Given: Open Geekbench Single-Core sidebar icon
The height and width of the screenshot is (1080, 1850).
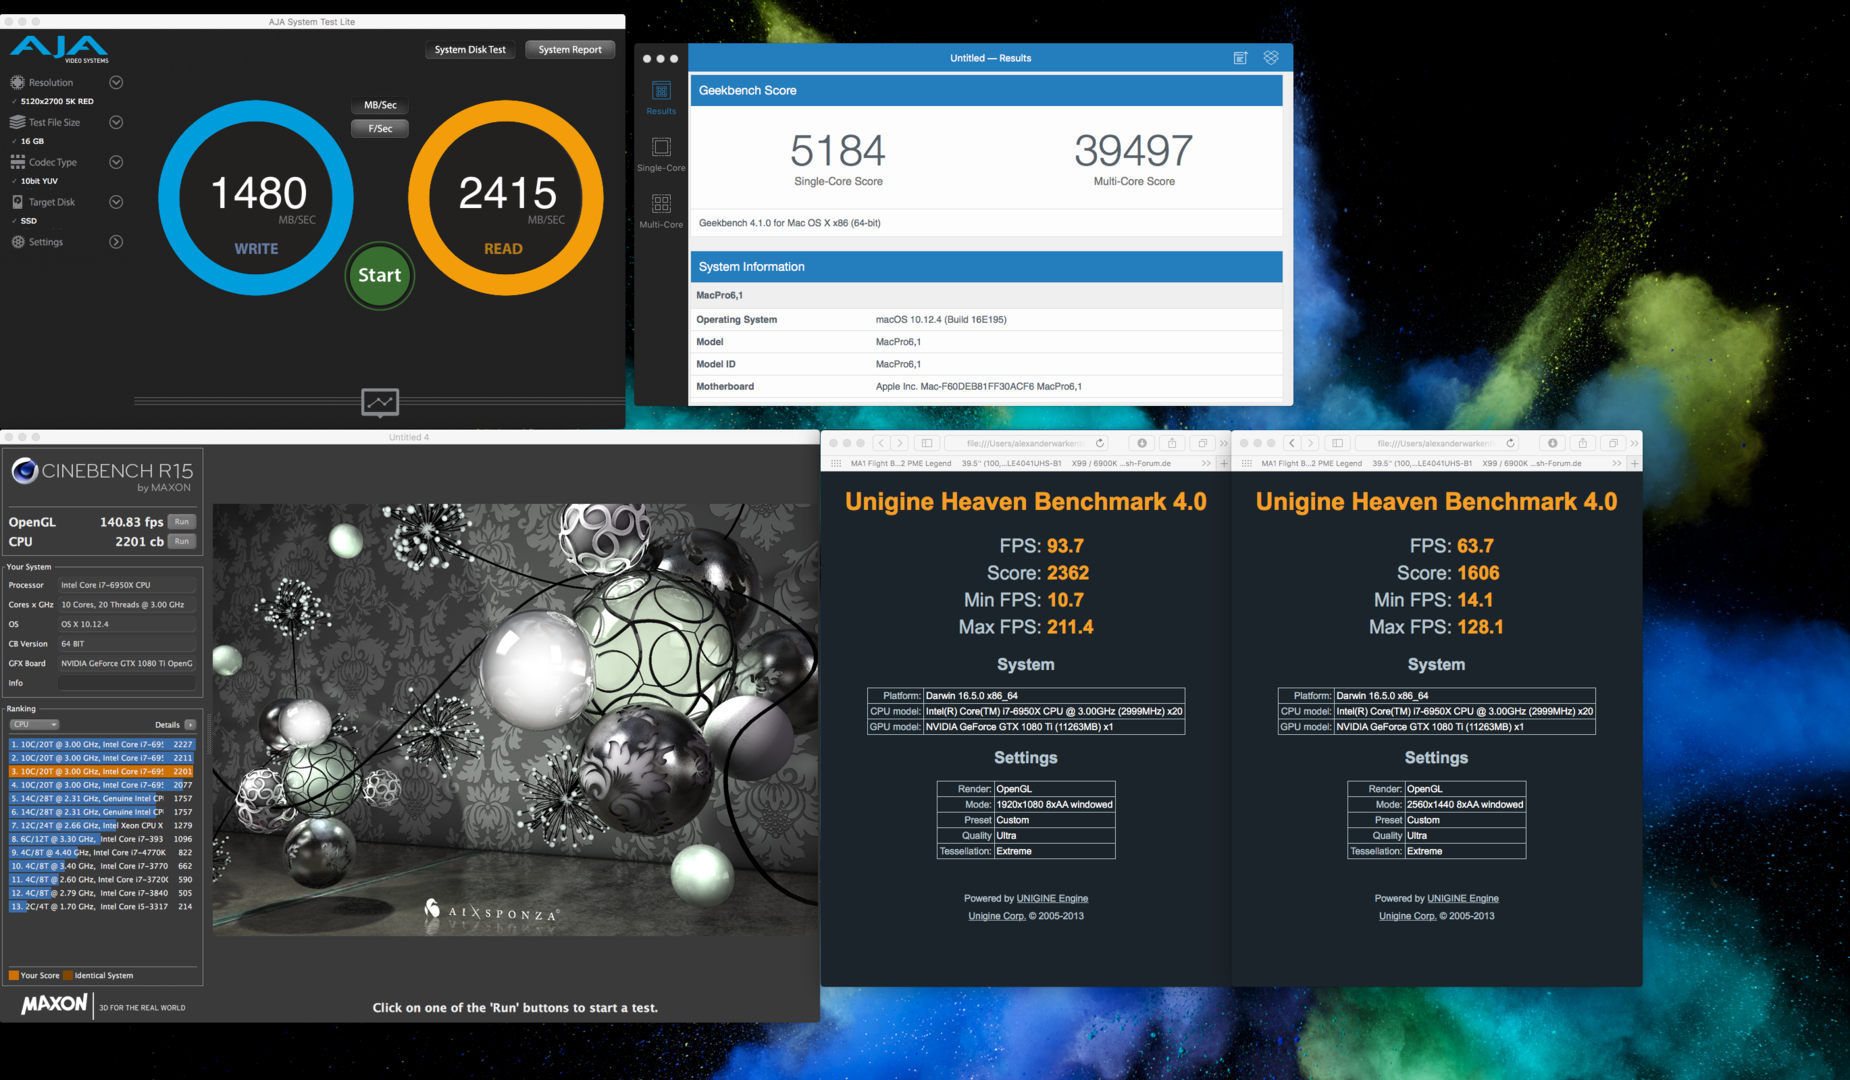Looking at the screenshot, I should tap(661, 148).
